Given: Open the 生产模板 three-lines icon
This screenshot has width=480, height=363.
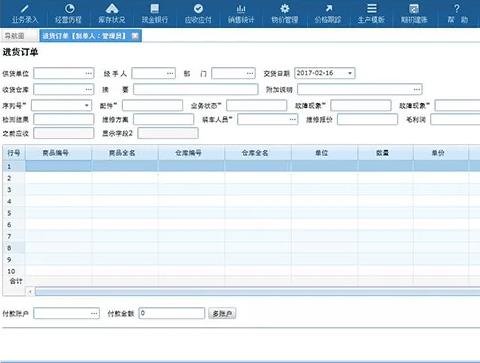Looking at the screenshot, I should coord(372,8).
